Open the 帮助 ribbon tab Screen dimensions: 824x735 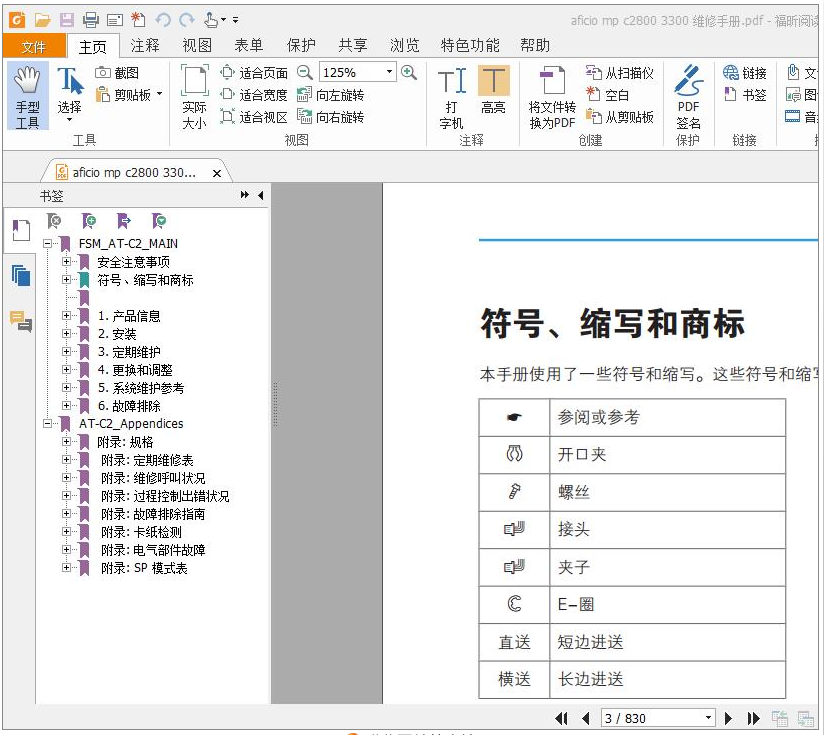pyautogui.click(x=534, y=46)
